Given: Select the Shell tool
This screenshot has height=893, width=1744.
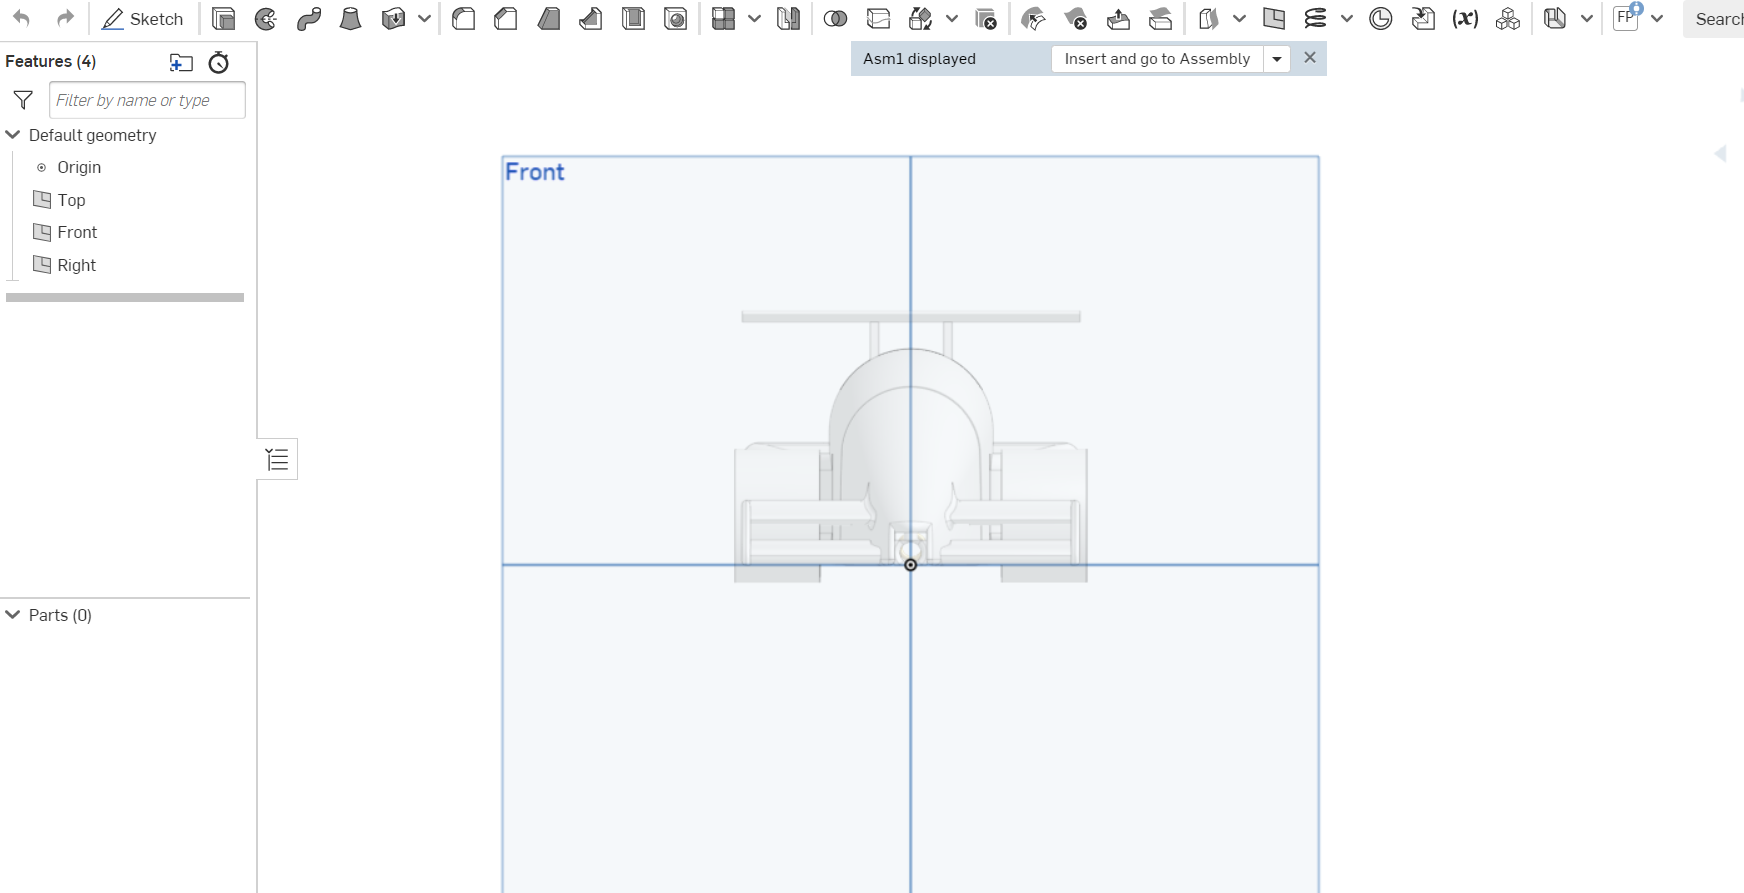Looking at the screenshot, I should pyautogui.click(x=633, y=19).
